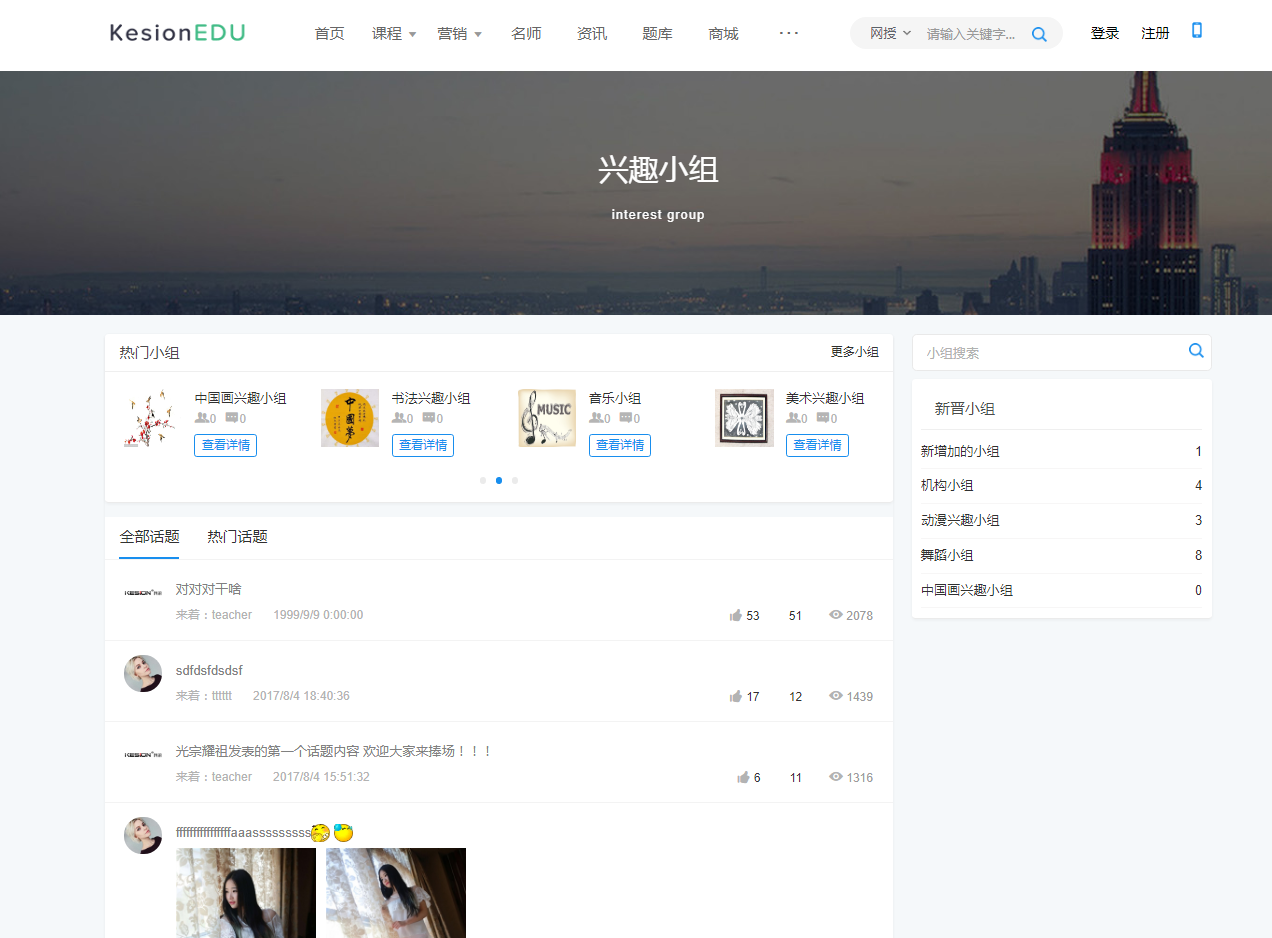Click 查看详情 for 书法兴趣小组

point(422,446)
